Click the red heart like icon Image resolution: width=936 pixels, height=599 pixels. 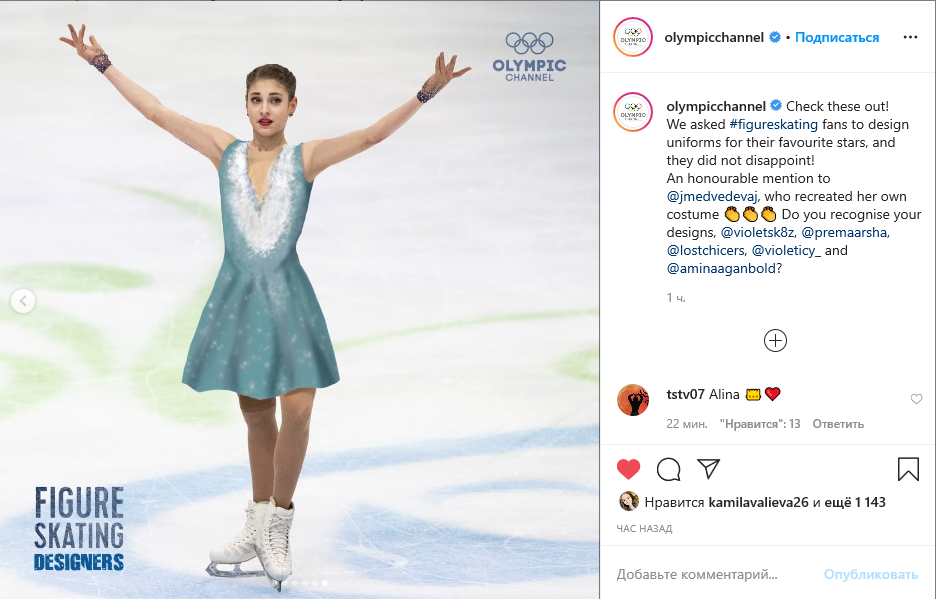[628, 469]
